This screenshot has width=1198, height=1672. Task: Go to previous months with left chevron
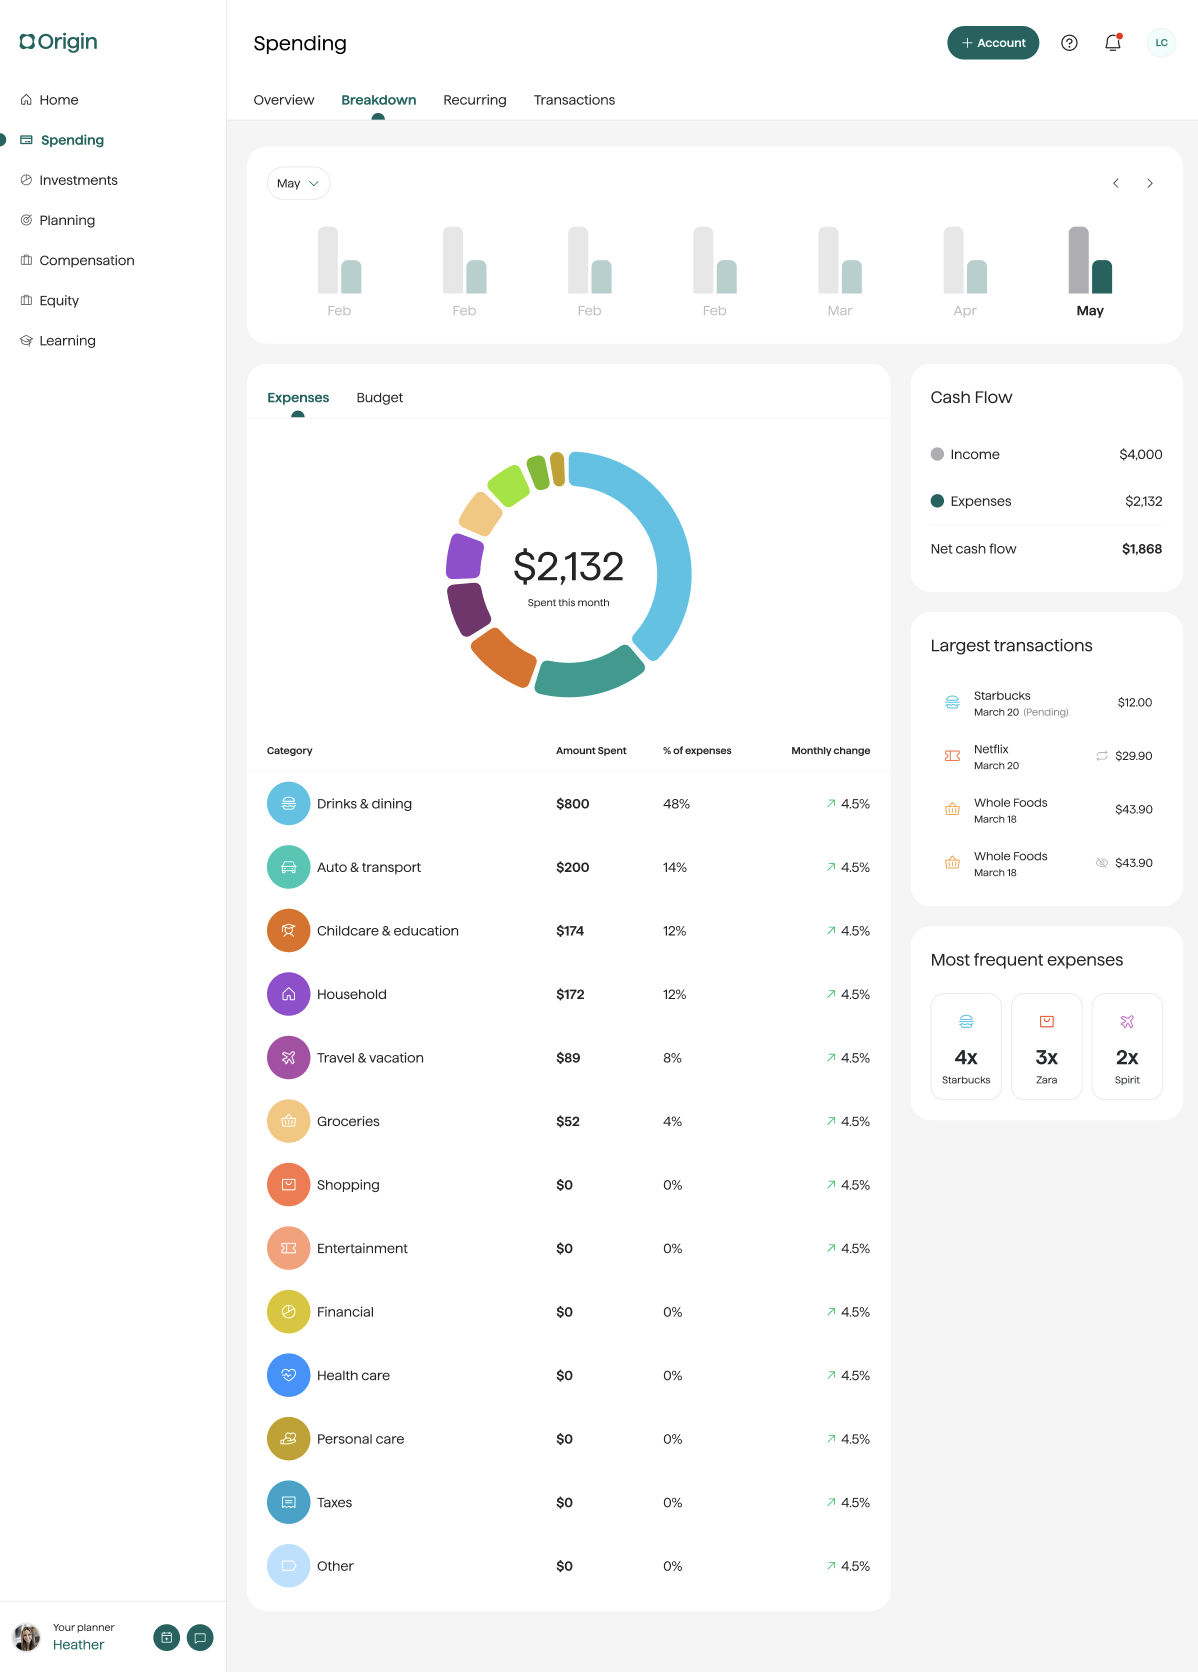(x=1116, y=183)
